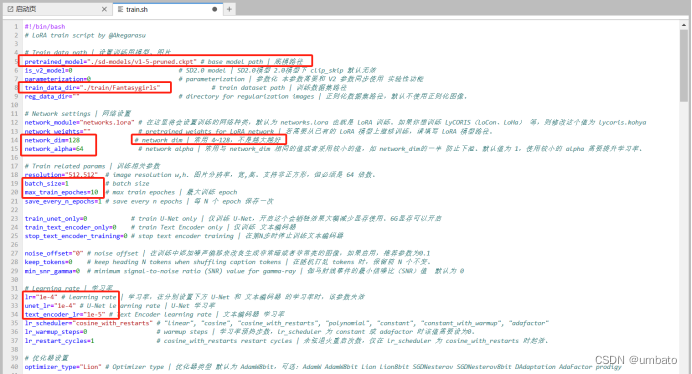Click the start page tab icon
692x374 pixels.
click(10, 9)
